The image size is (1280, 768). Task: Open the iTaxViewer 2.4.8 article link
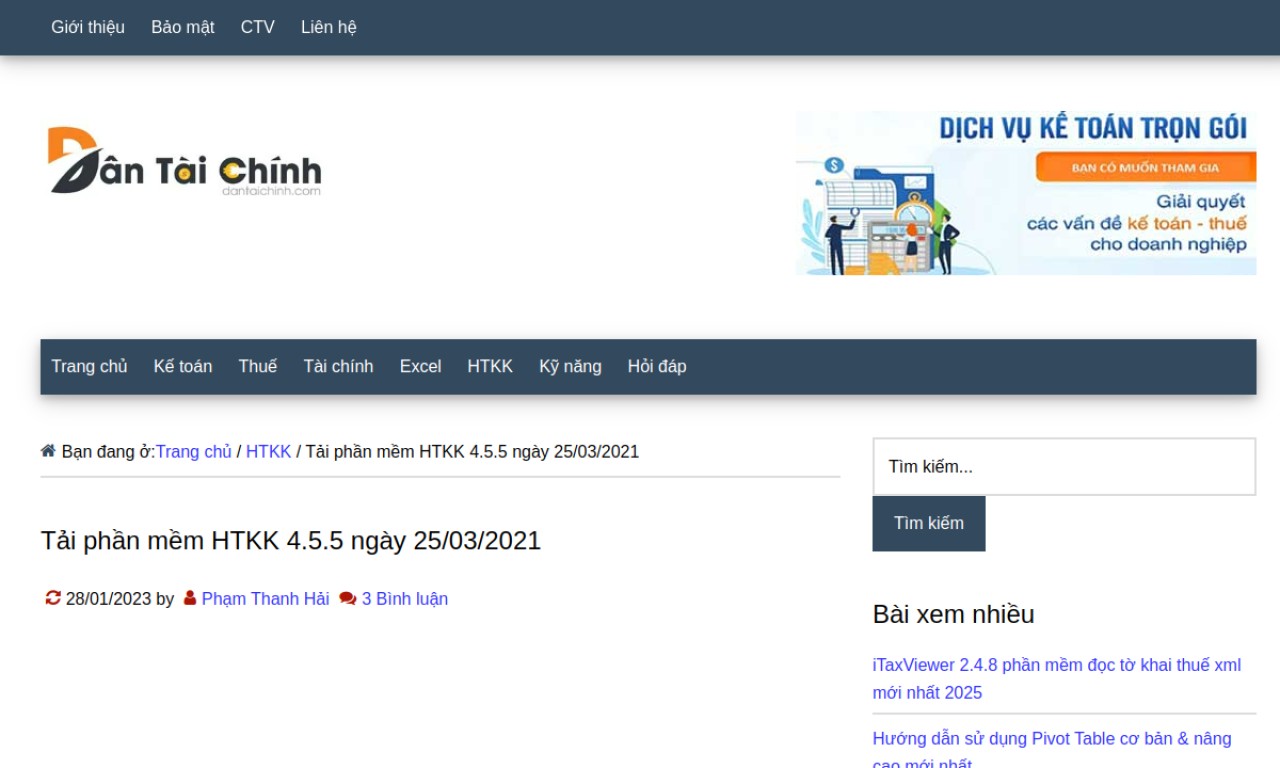coord(1057,679)
